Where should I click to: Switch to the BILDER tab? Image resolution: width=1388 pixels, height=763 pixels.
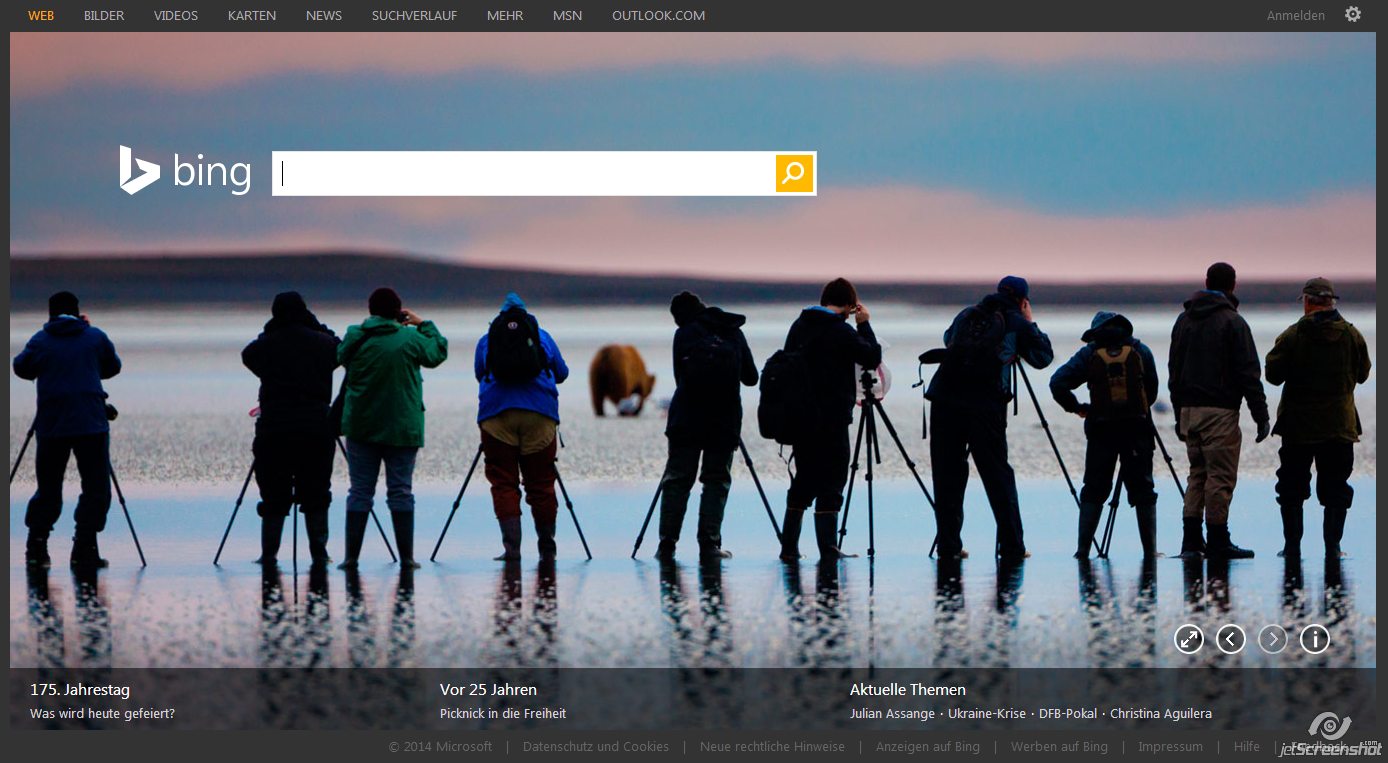tap(104, 16)
